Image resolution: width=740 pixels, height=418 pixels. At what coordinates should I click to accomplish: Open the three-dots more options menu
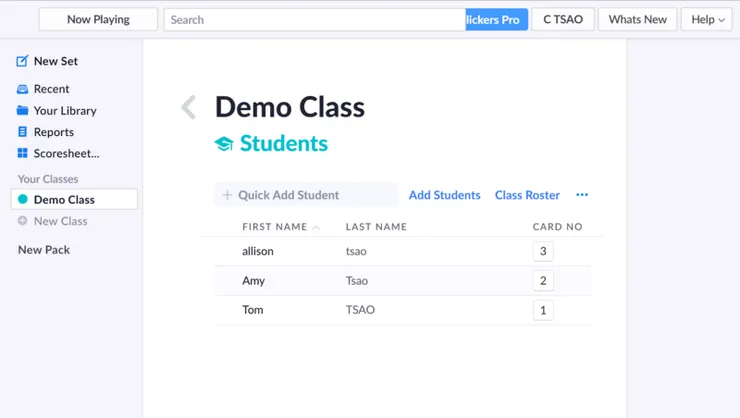[582, 195]
